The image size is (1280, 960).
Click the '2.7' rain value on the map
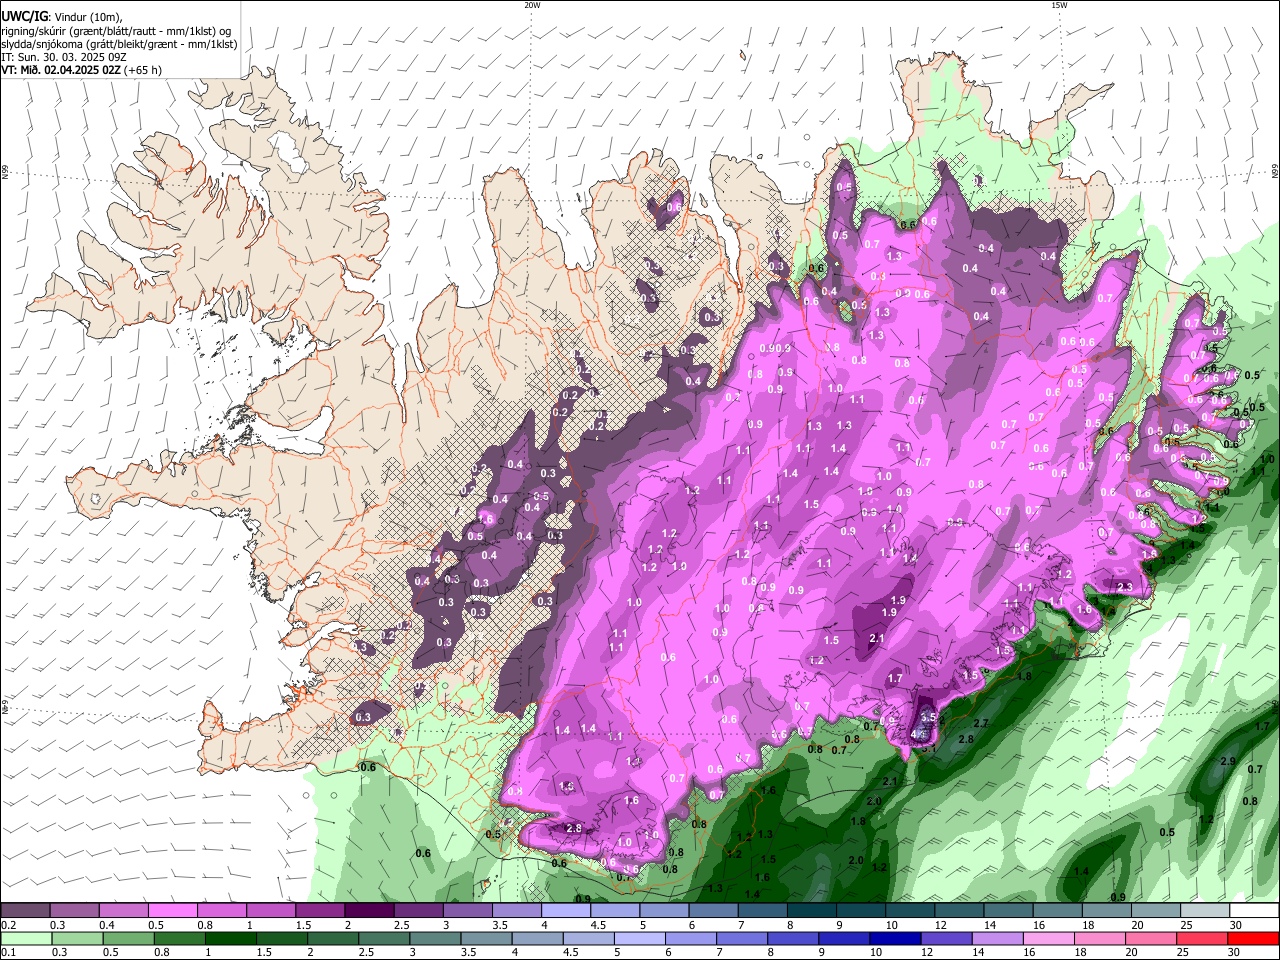coord(981,723)
